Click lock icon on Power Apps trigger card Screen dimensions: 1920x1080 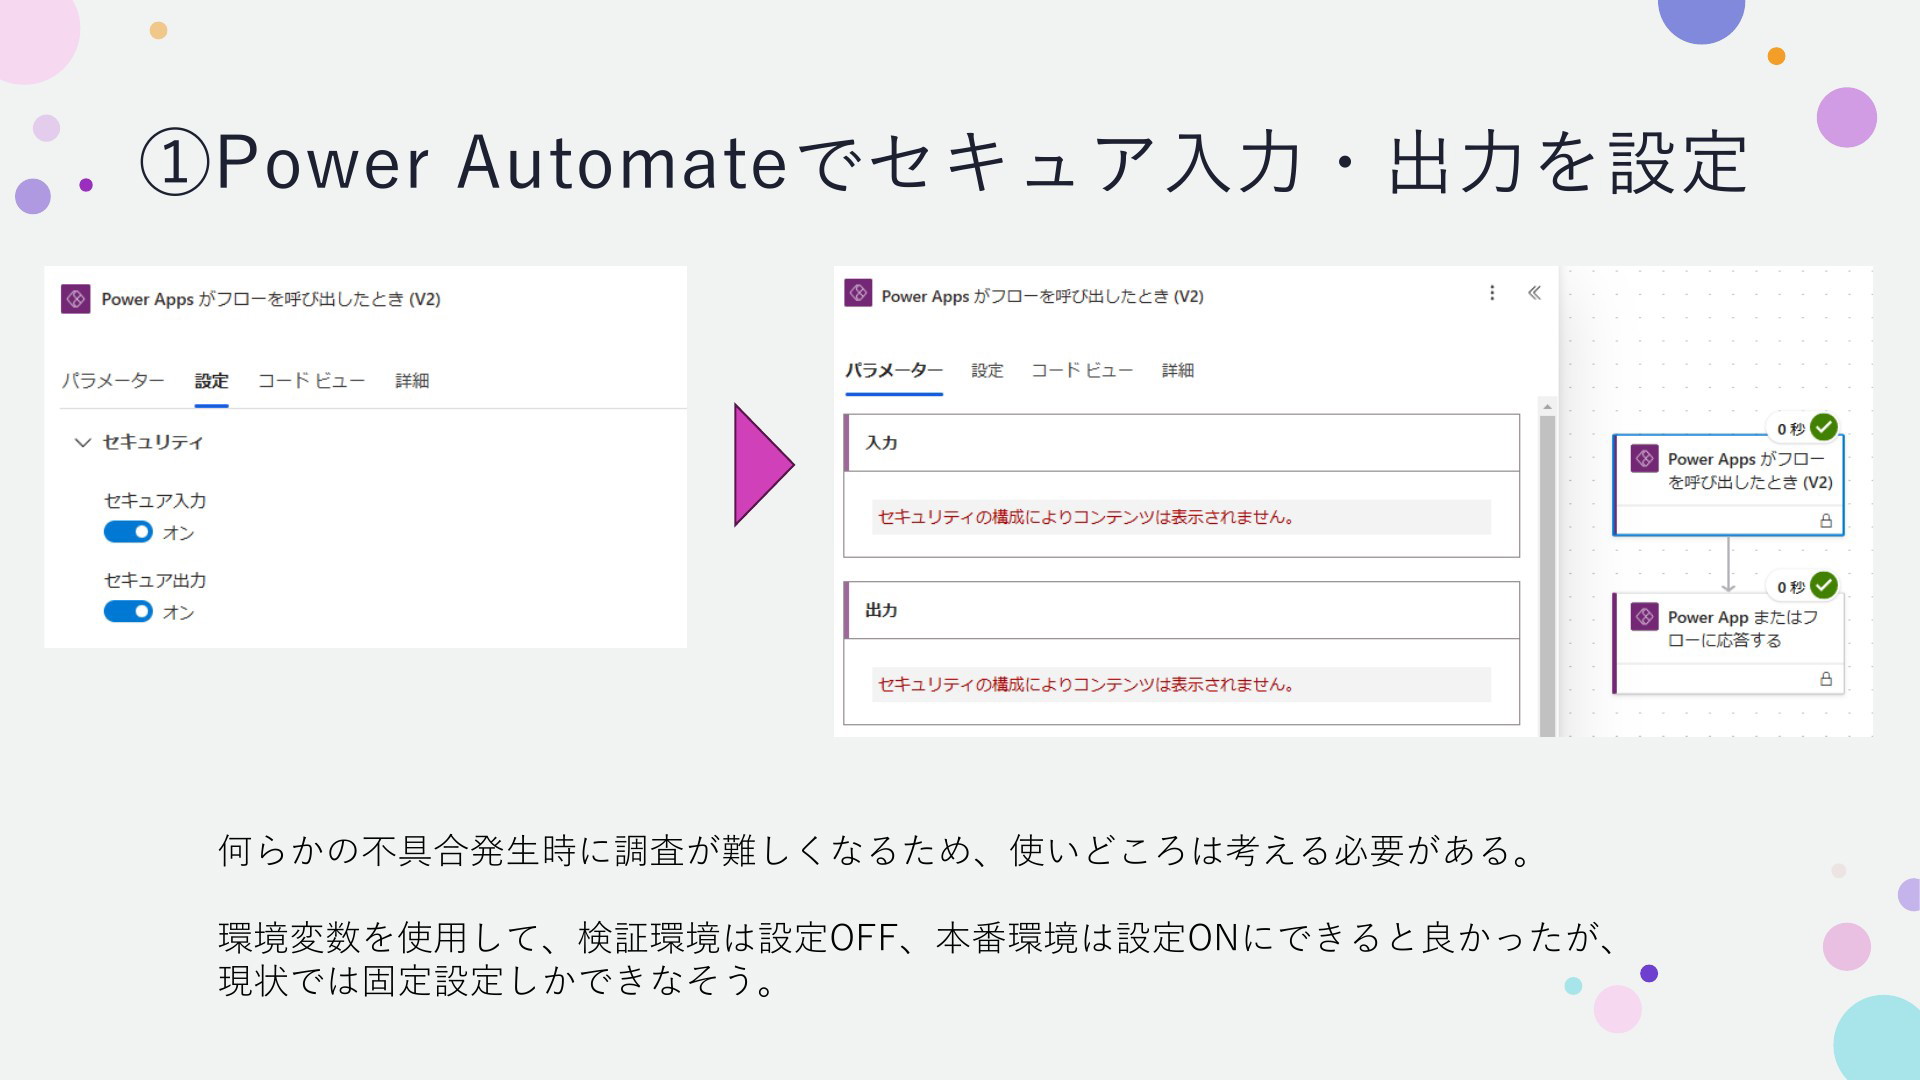[x=1826, y=521]
